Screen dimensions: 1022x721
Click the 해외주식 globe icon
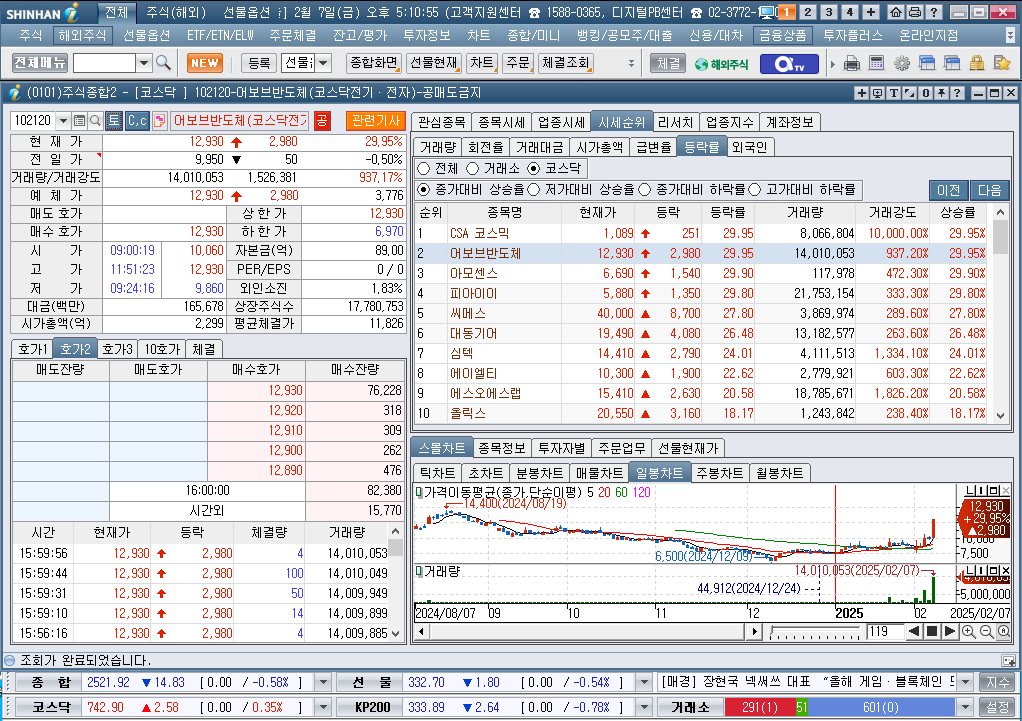pos(722,64)
